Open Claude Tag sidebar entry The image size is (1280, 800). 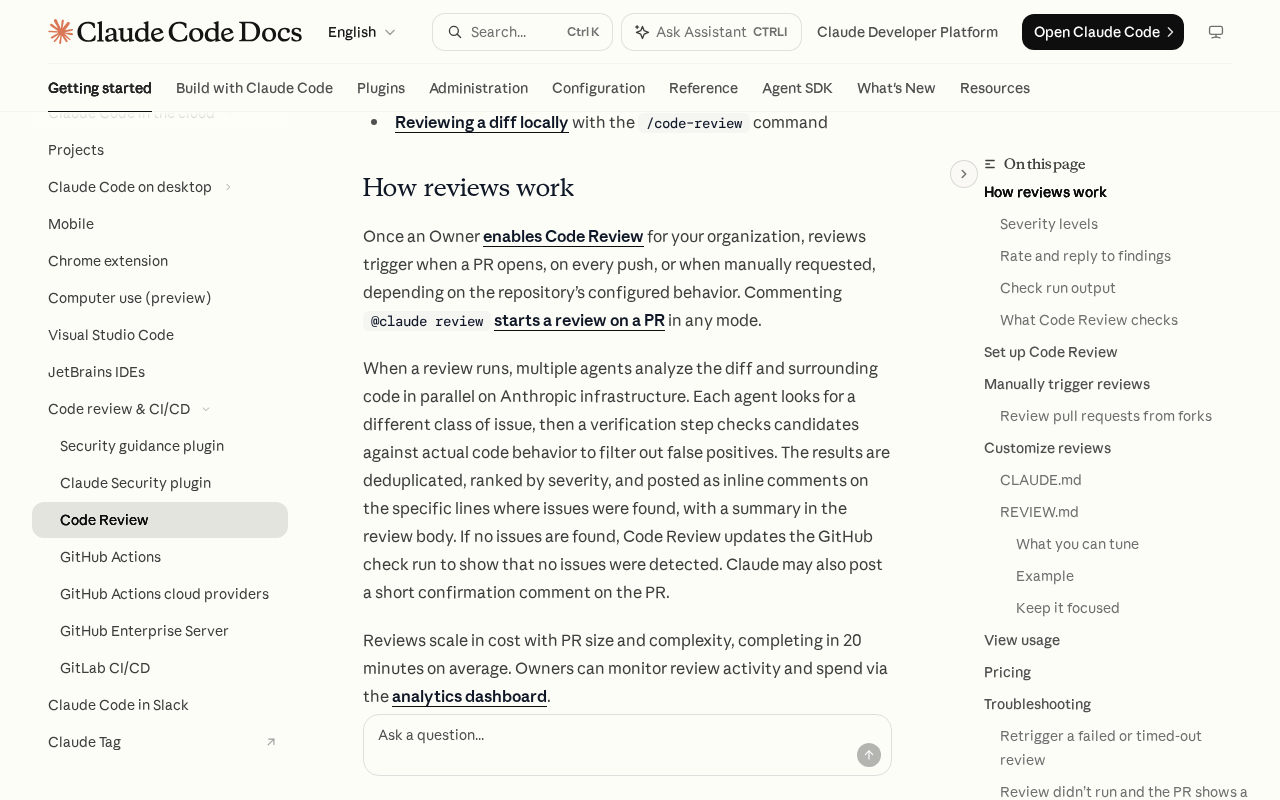(x=160, y=742)
